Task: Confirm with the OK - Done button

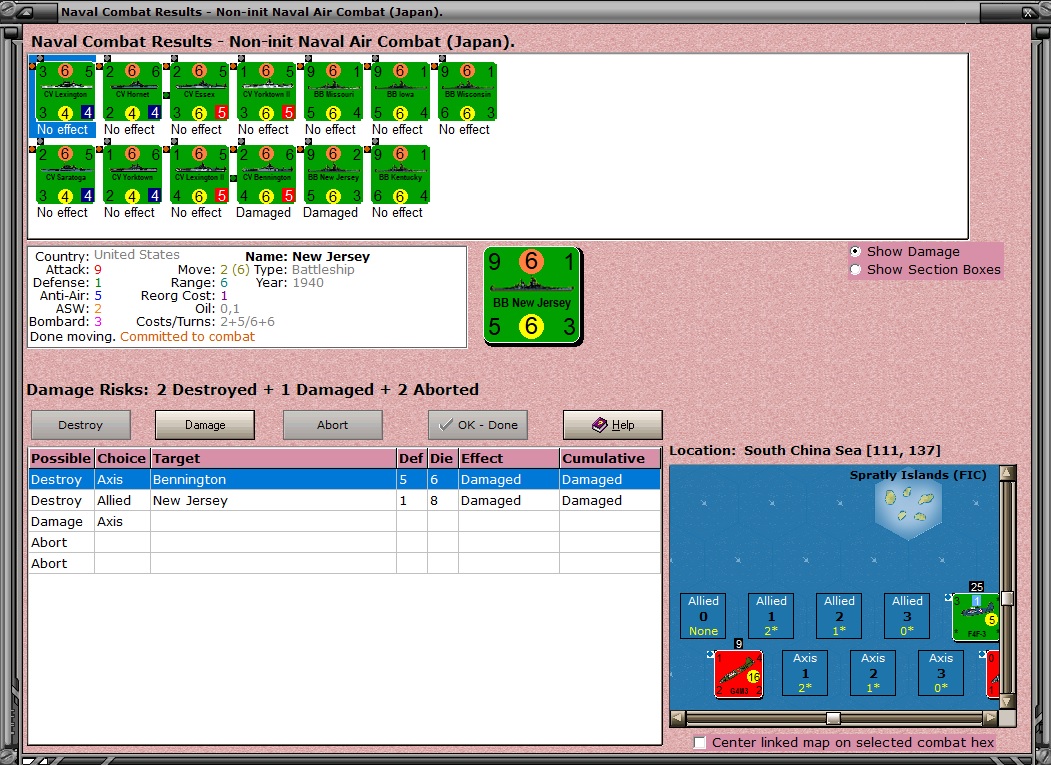Action: pos(478,425)
